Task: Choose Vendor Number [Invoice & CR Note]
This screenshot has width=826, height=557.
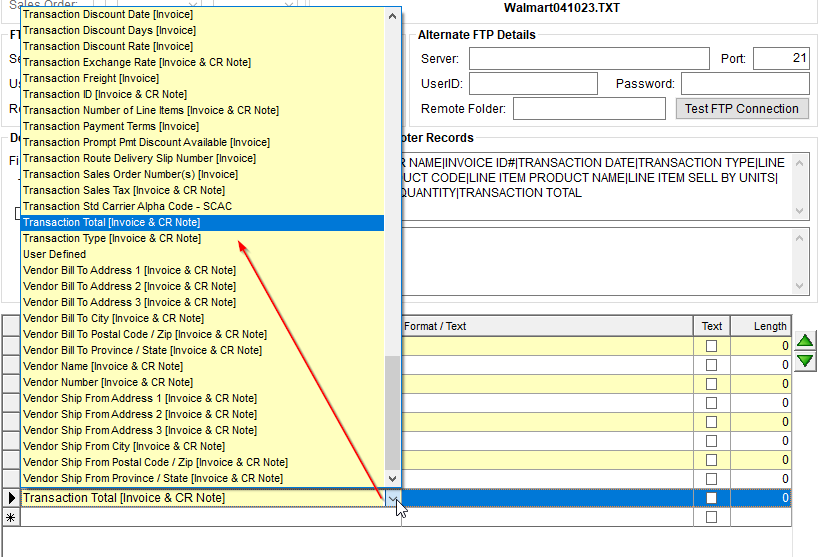Action: click(202, 382)
